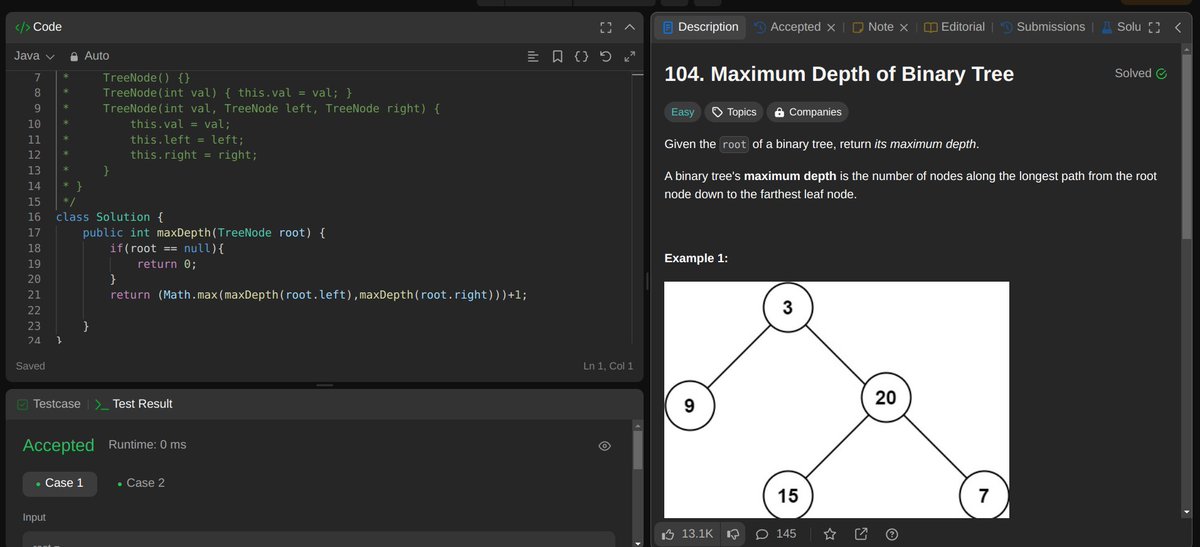The height and width of the screenshot is (547, 1200).
Task: Dislike the problem with thumbs down icon
Action: [733, 534]
